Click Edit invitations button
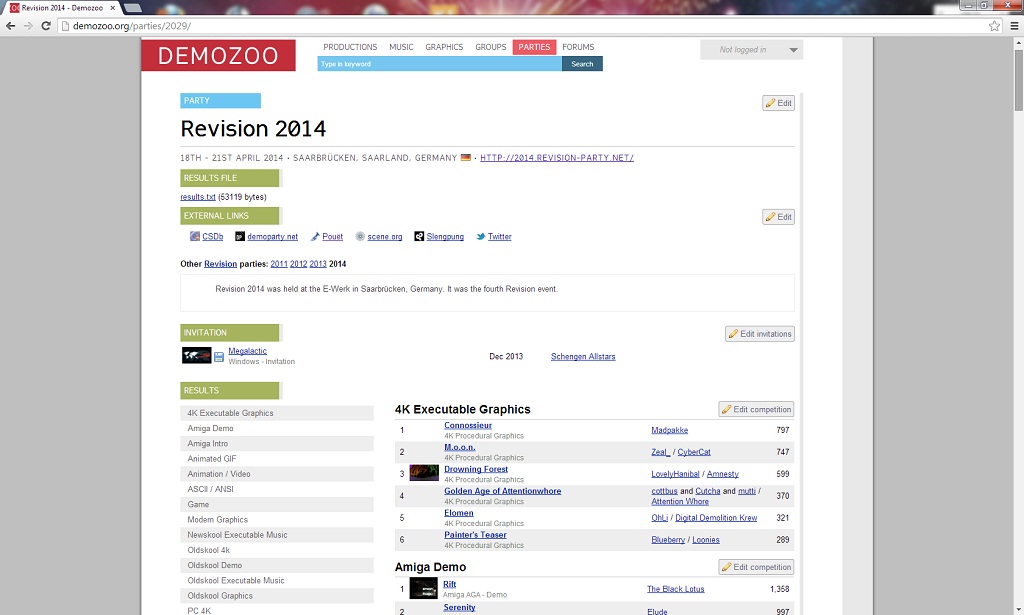The width and height of the screenshot is (1024, 615). coord(760,334)
